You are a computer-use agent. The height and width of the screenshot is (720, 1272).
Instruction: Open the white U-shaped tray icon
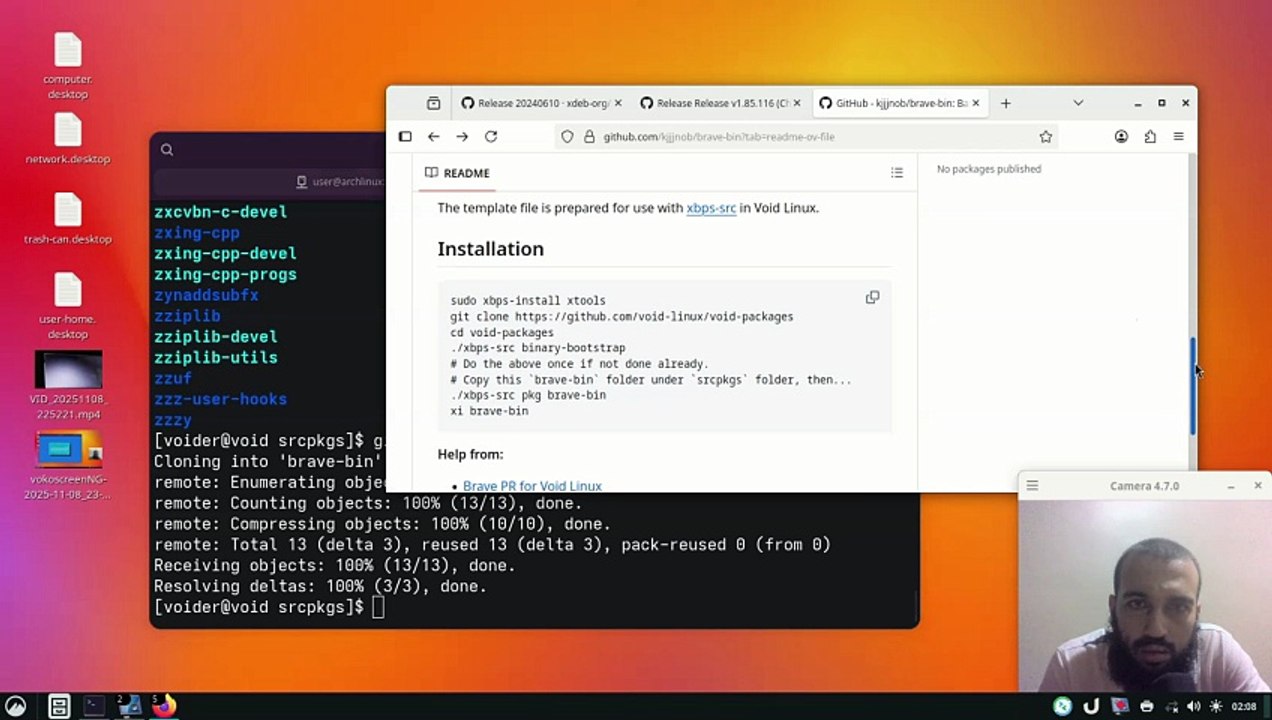click(x=1091, y=706)
